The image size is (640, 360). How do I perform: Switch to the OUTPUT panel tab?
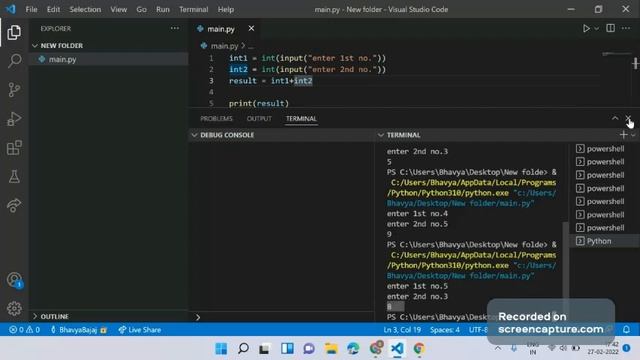(x=259, y=119)
